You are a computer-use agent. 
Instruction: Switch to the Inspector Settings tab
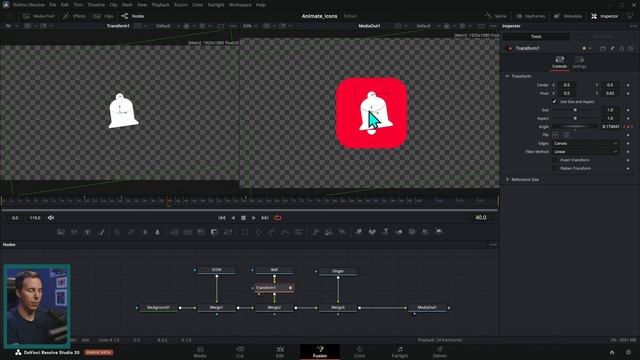tap(580, 62)
